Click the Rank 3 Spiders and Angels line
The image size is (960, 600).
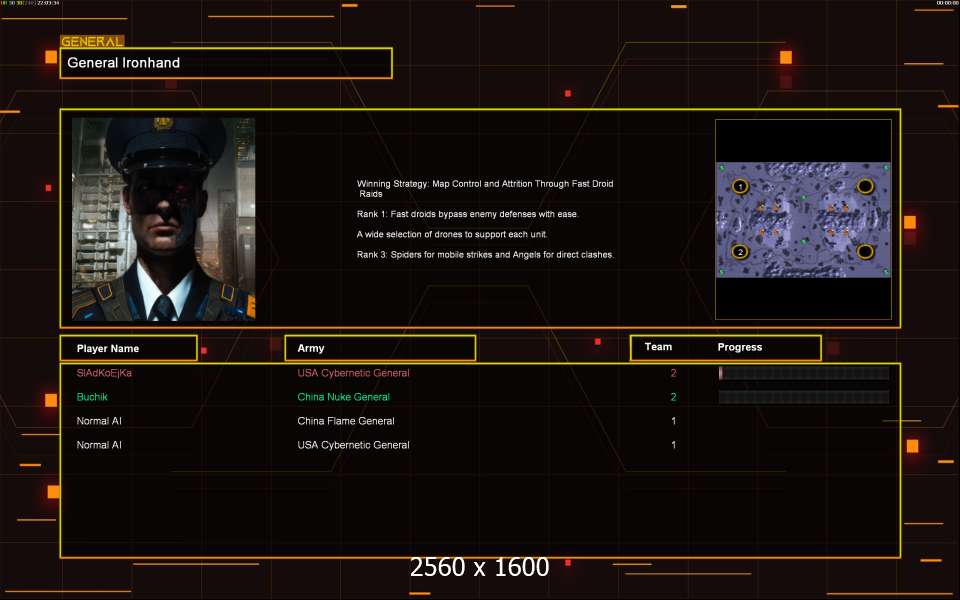[485, 255]
